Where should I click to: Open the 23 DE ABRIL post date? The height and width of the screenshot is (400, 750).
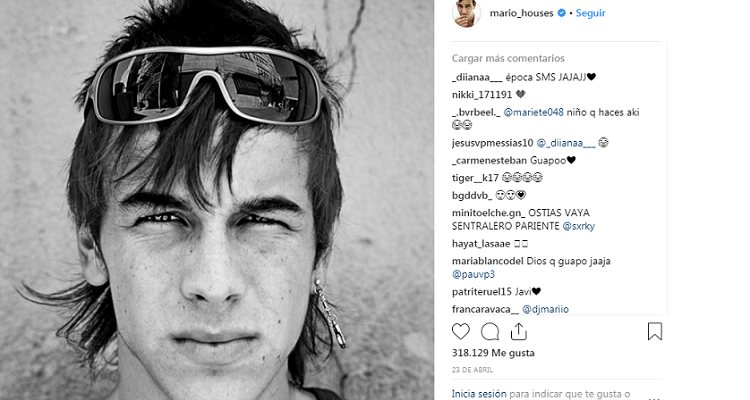tap(472, 370)
